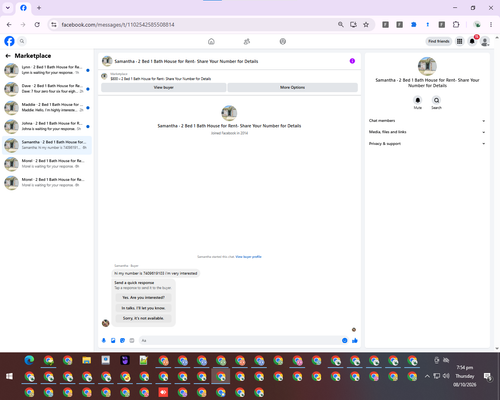Expand the Privacy & support section
Screen dimensions: 500x400
click(427, 144)
